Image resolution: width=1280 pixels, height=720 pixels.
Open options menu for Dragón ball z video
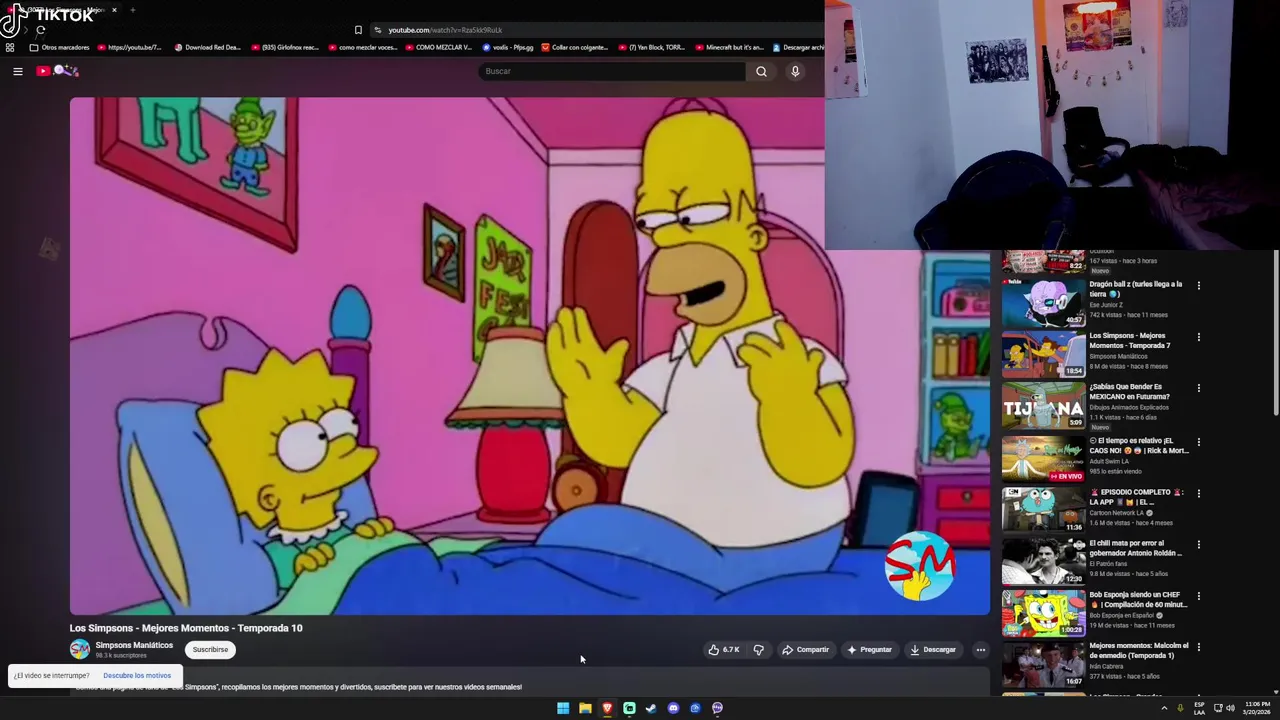pos(1198,285)
